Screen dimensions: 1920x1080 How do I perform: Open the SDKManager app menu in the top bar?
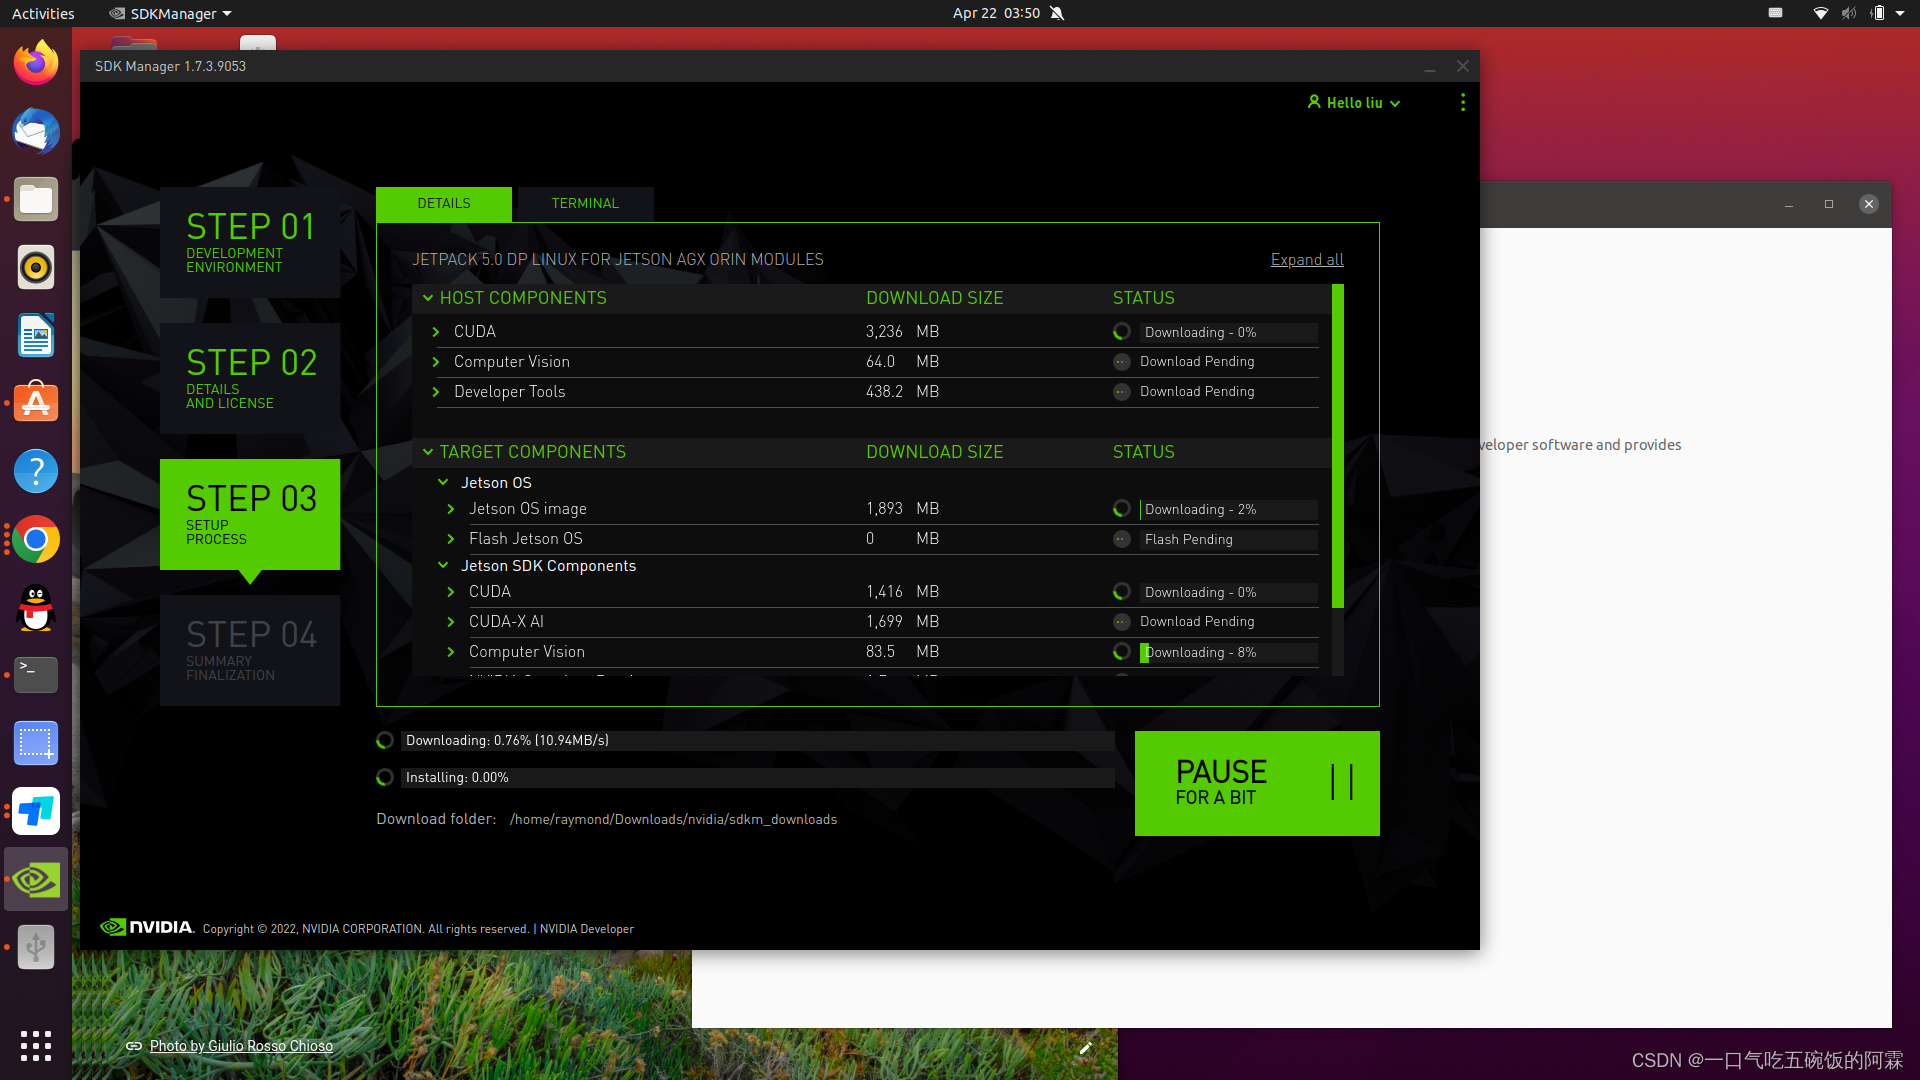pos(170,13)
